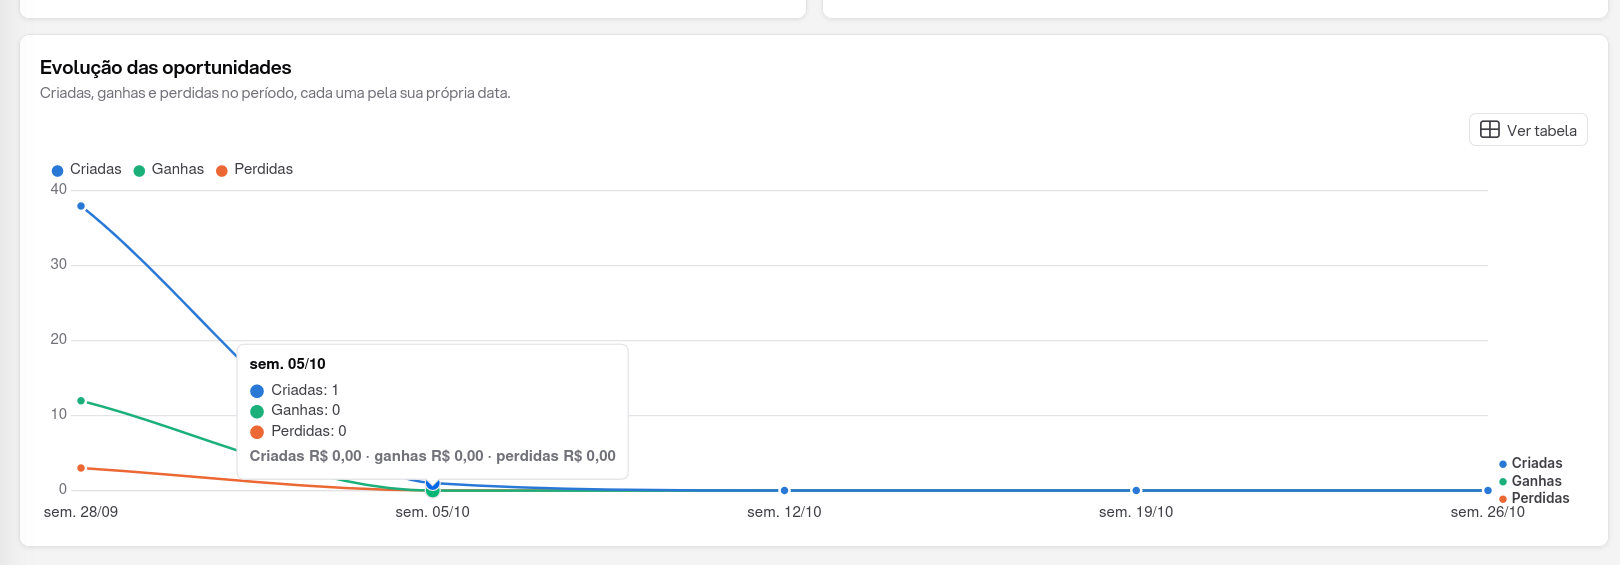The height and width of the screenshot is (565, 1620).
Task: Click the table grid icon beside Ver tabela
Action: 1489,130
